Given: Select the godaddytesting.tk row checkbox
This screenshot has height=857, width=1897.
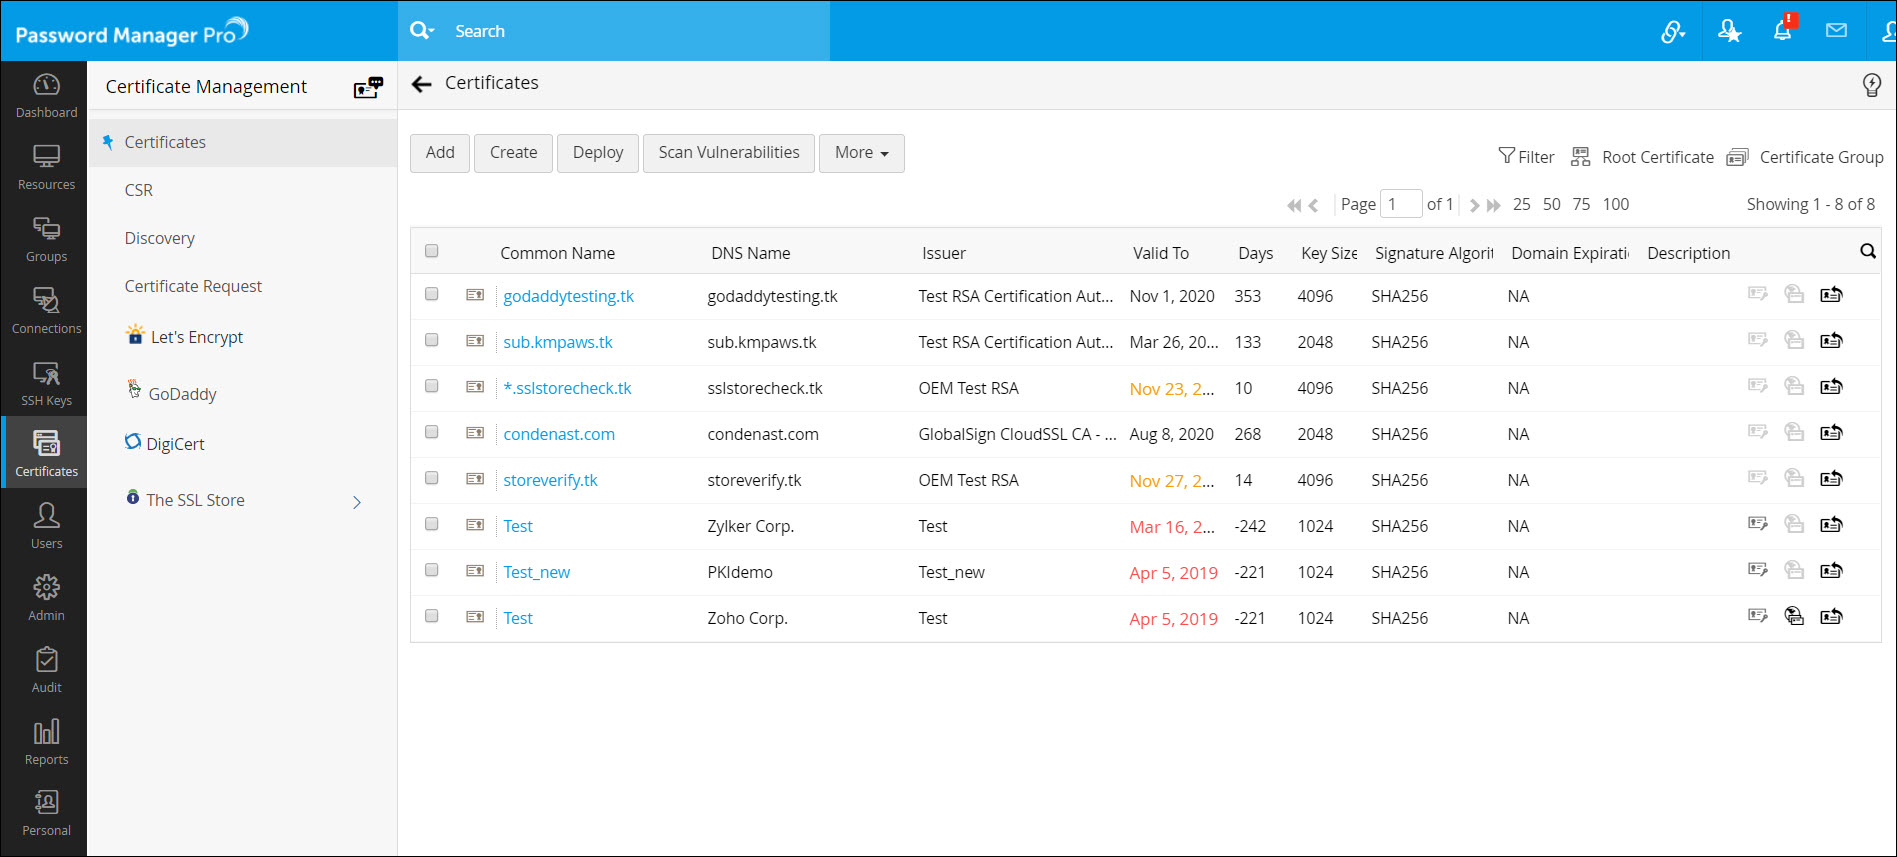Looking at the screenshot, I should (x=432, y=295).
